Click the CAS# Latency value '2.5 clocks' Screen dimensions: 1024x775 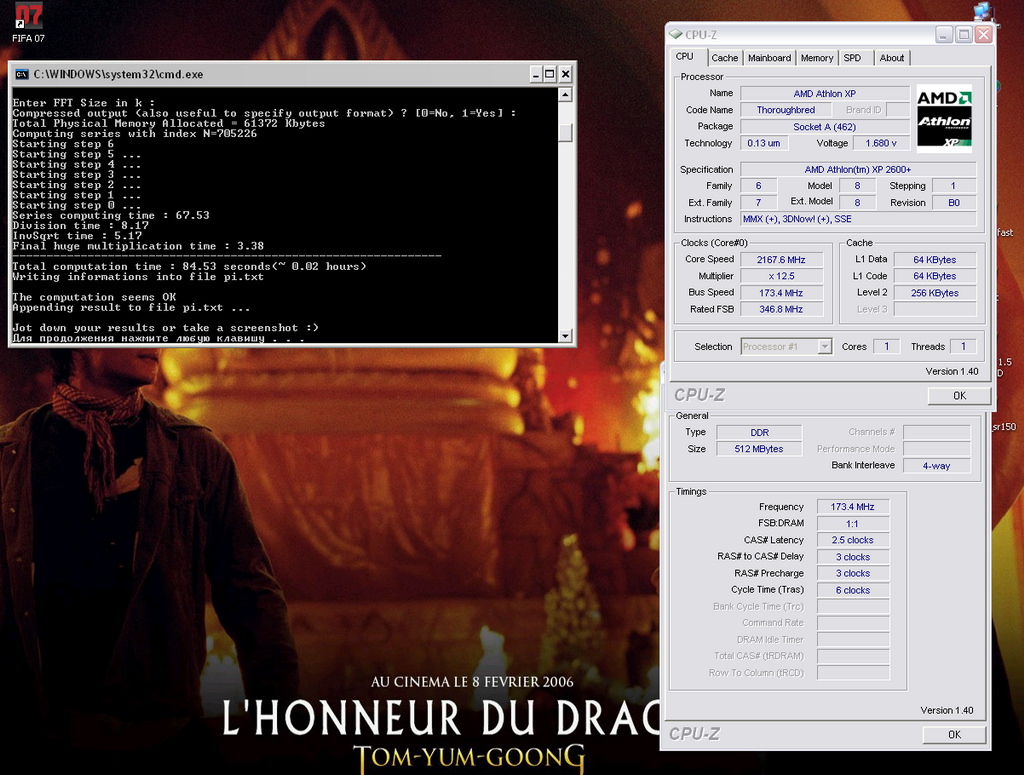tap(853, 540)
